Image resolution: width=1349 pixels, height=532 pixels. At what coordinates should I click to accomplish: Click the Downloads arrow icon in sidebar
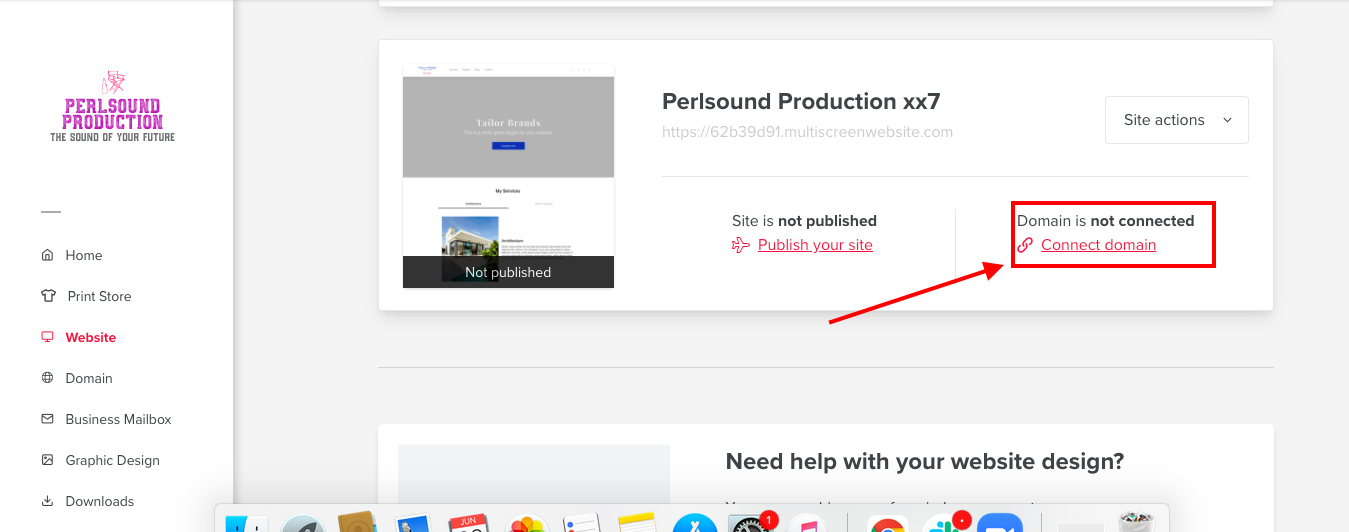pos(47,501)
